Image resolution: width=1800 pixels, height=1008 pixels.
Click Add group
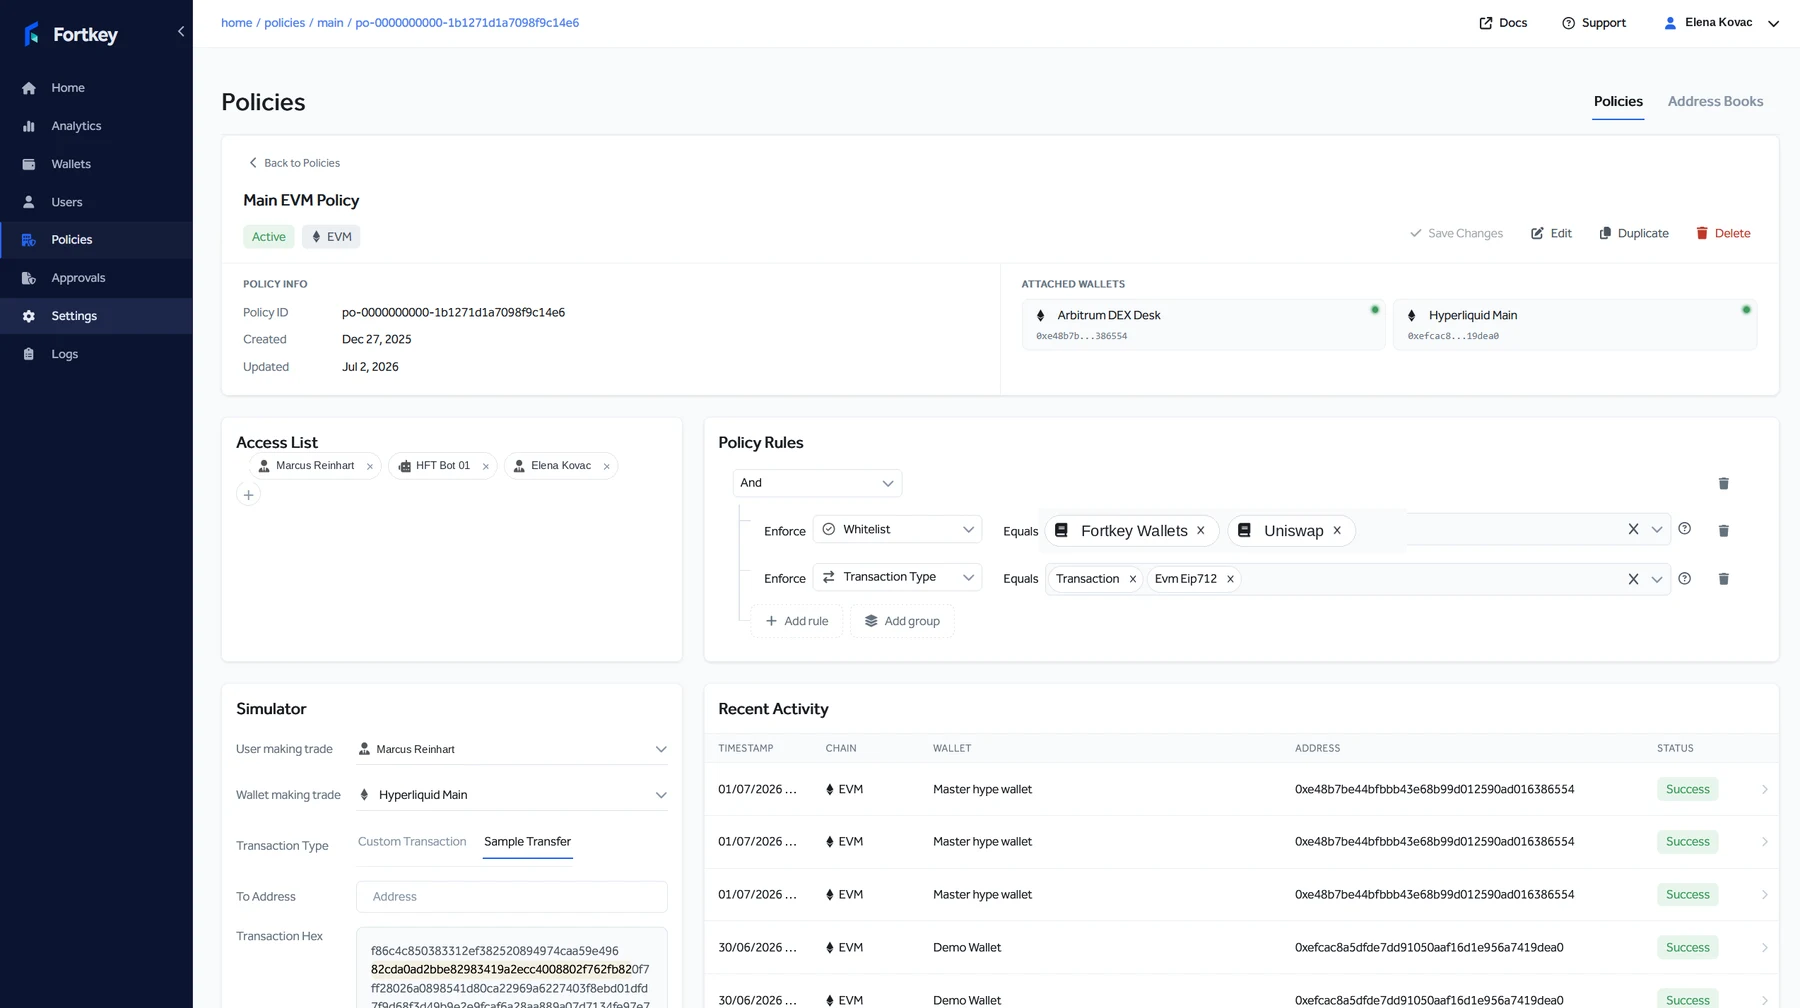point(902,622)
